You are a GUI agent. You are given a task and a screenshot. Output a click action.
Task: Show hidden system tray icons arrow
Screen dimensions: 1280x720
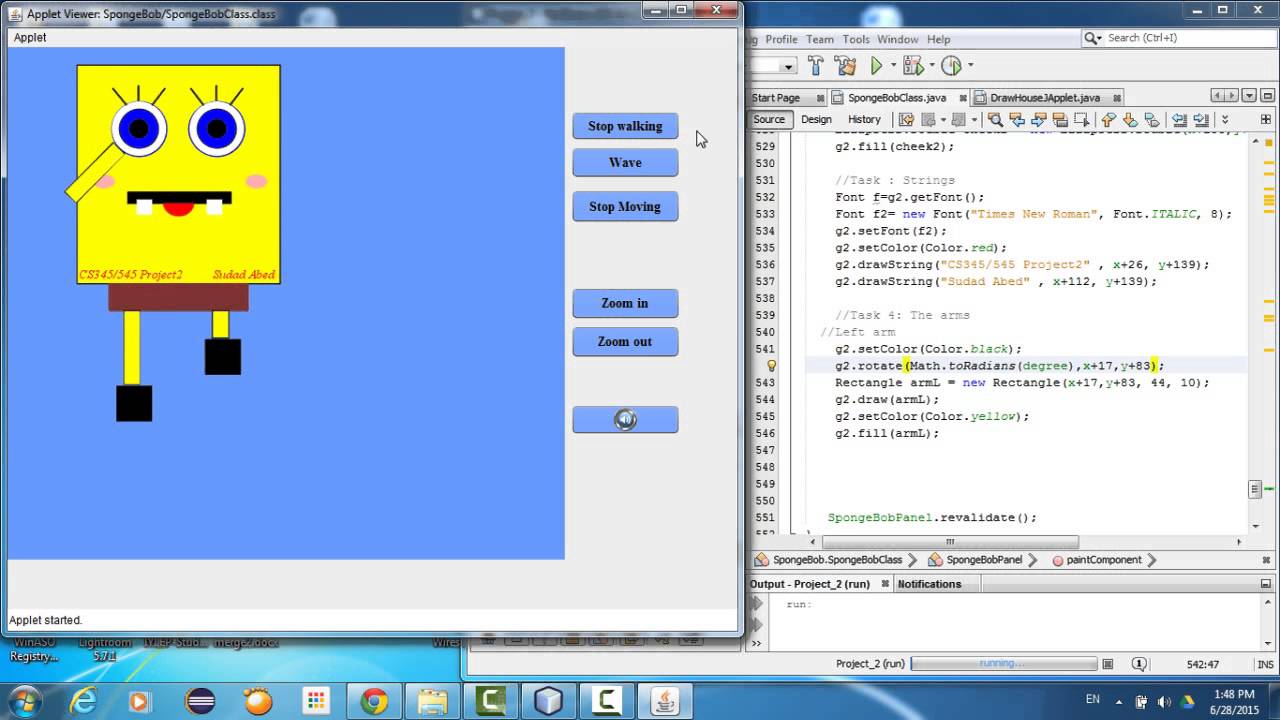coord(1118,701)
